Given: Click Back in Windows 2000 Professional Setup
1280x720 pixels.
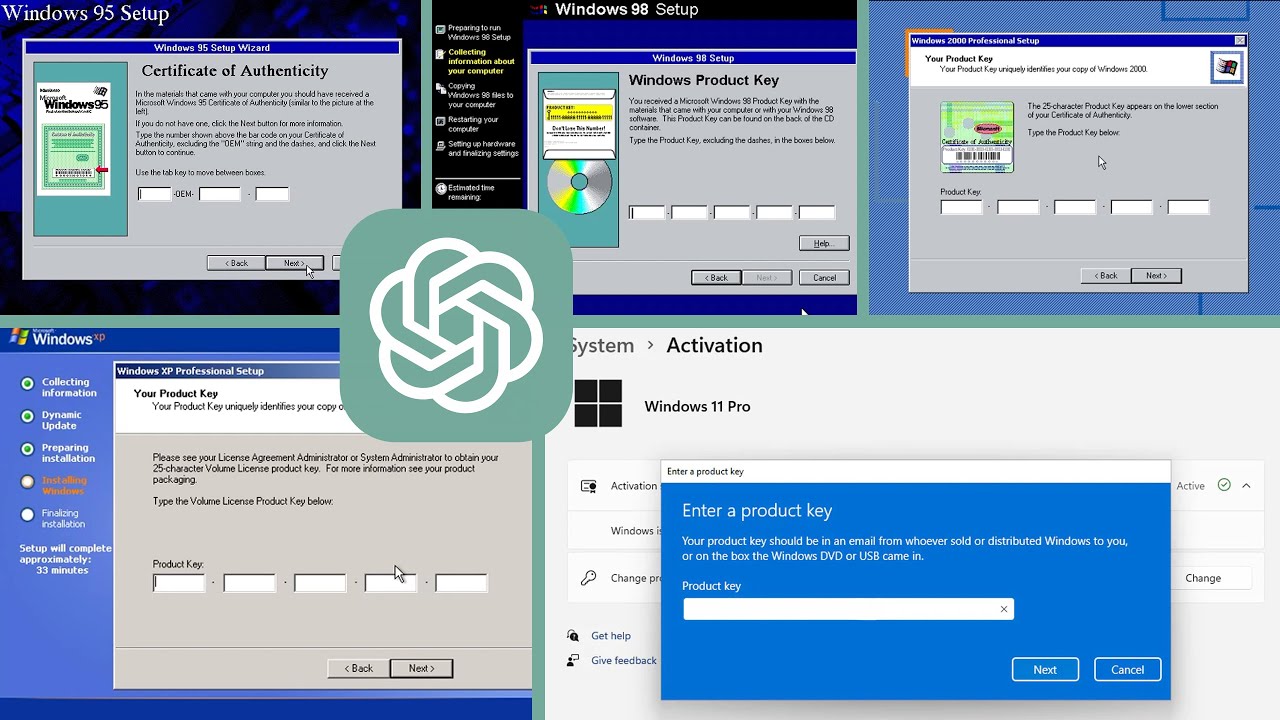Looking at the screenshot, I should coord(1105,275).
